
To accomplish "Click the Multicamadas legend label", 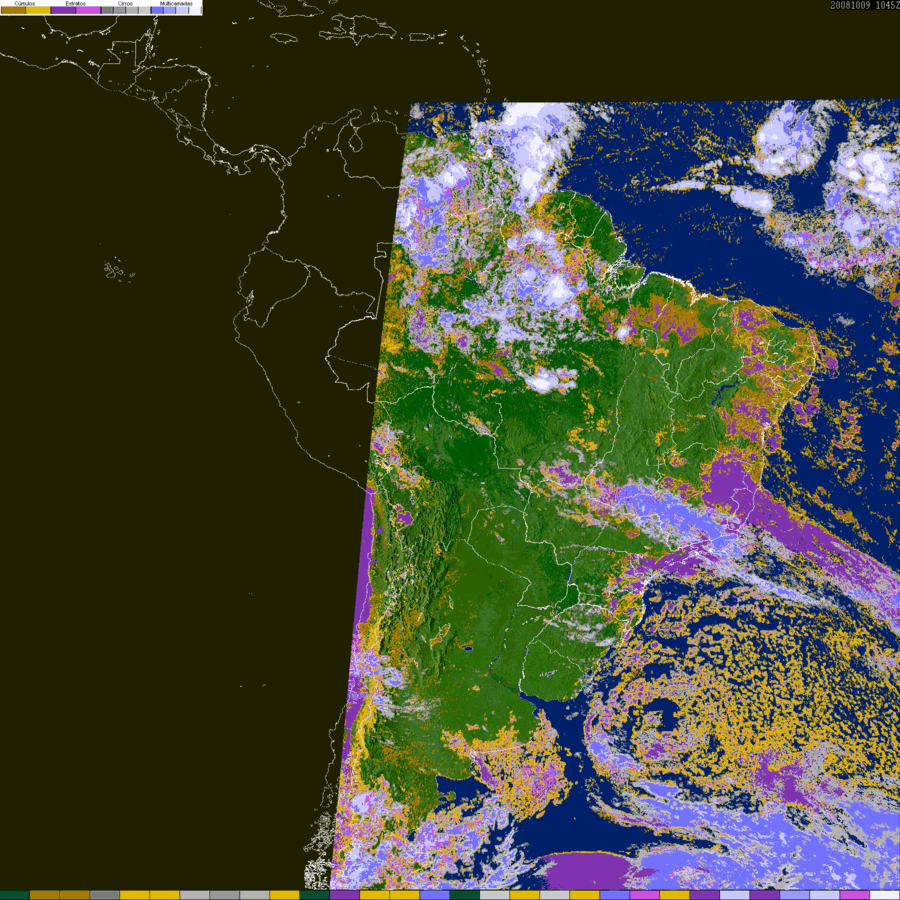I will tap(176, 3).
